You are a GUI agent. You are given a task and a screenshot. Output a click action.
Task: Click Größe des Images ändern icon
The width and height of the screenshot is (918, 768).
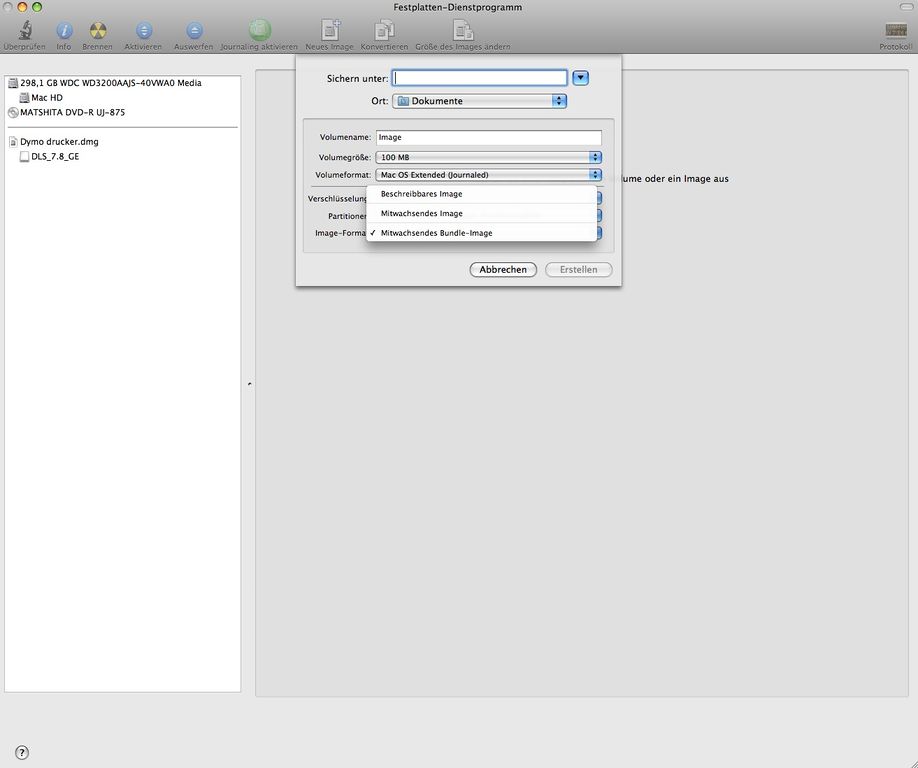[463, 30]
